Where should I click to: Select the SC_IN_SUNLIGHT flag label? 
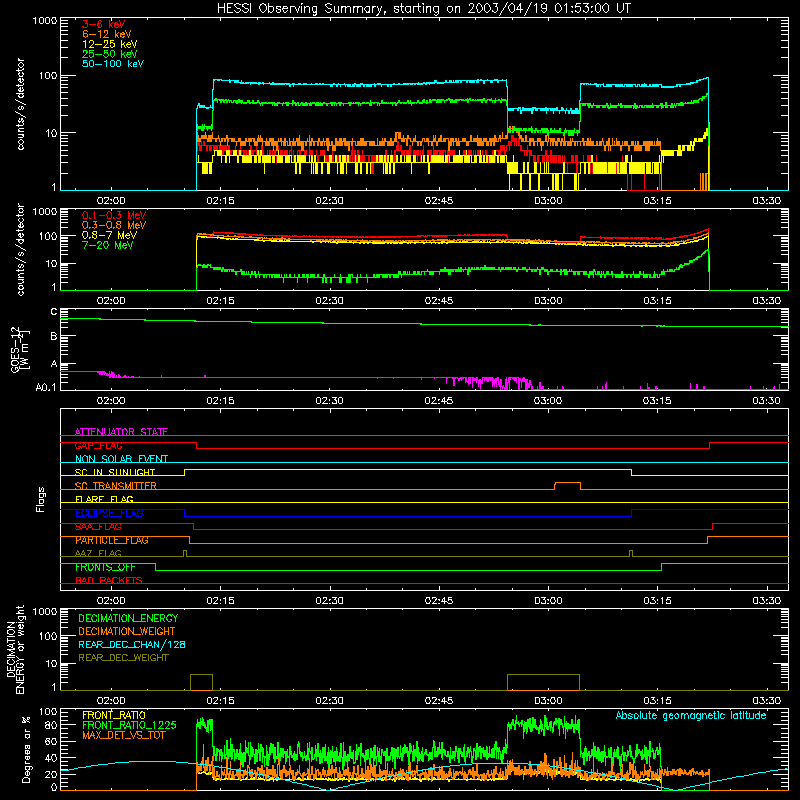tap(115, 472)
